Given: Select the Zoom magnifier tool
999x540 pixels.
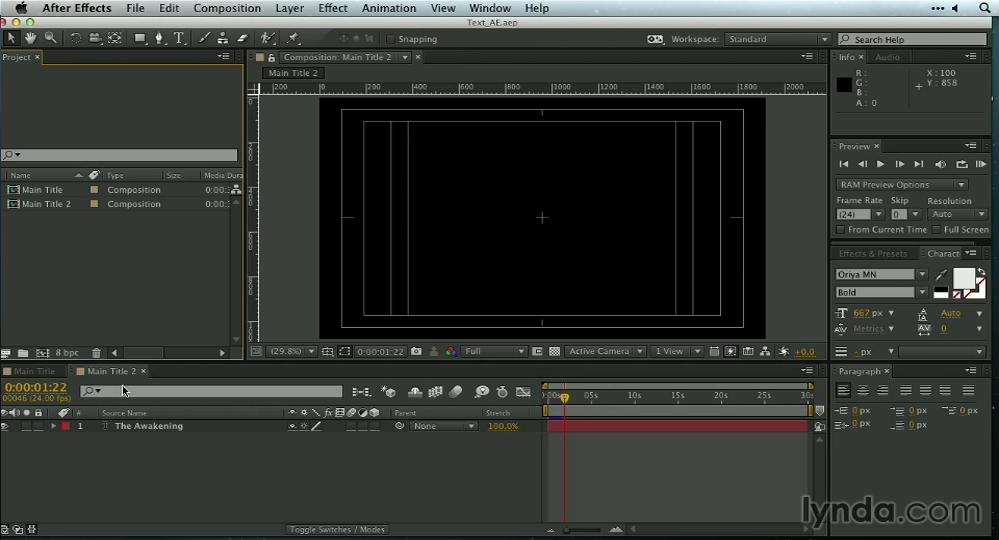Looking at the screenshot, I should pos(50,38).
